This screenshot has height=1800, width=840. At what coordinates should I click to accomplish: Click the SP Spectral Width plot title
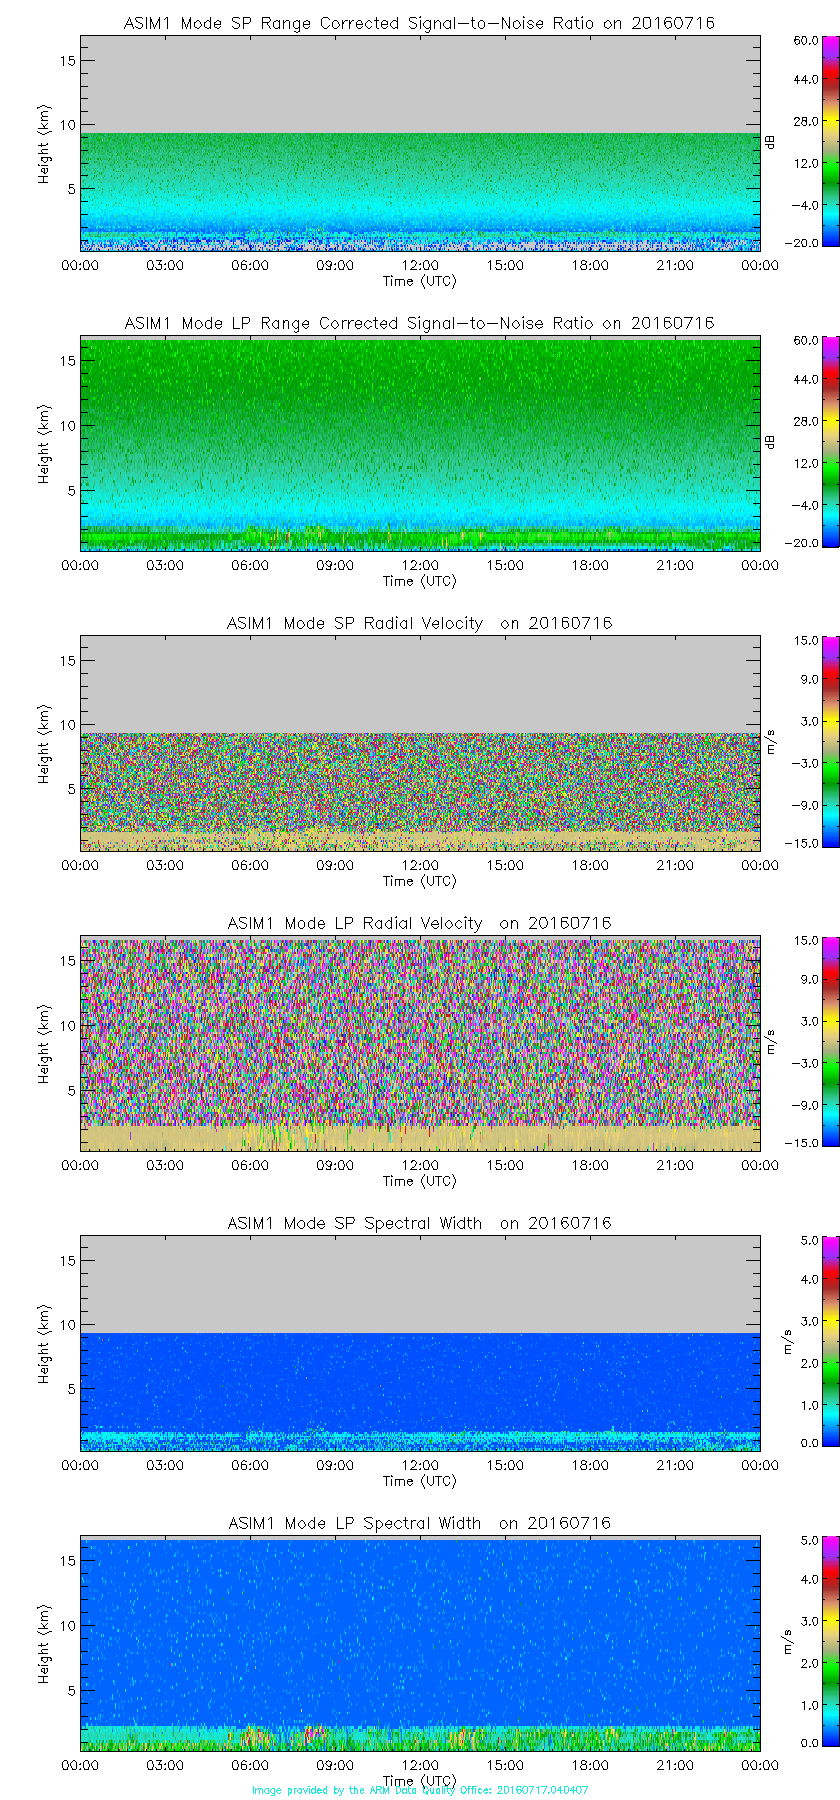pyautogui.click(x=419, y=1223)
